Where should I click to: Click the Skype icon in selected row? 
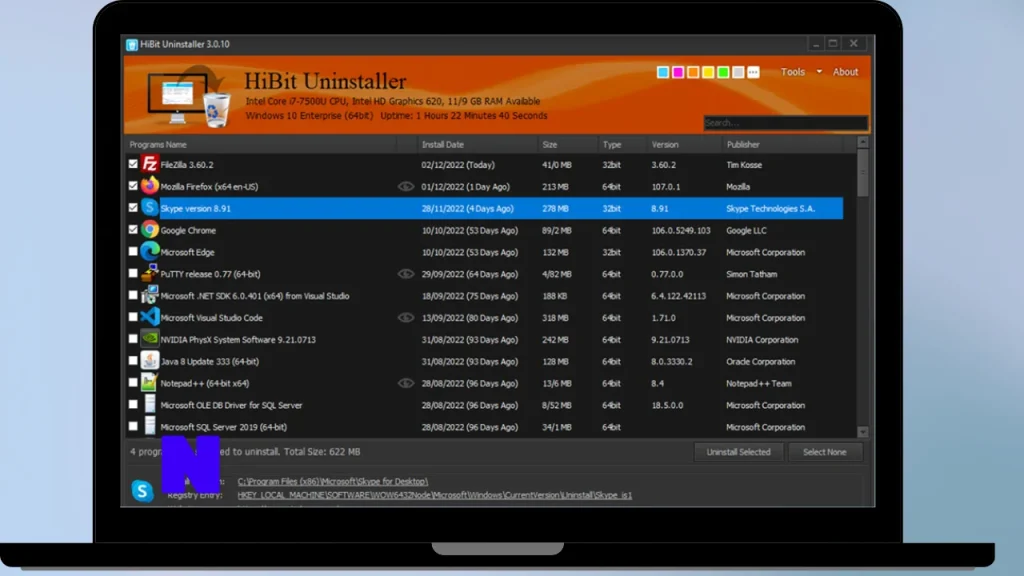pyautogui.click(x=150, y=208)
